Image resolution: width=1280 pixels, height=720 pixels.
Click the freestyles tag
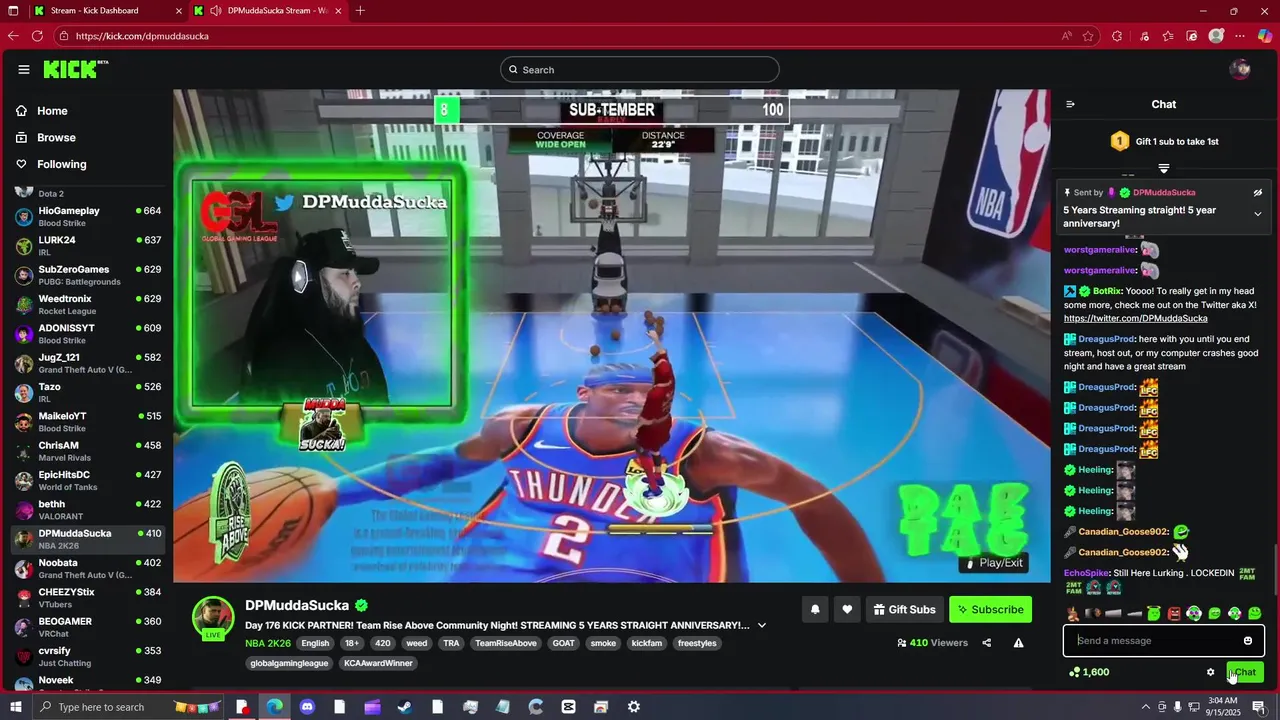coord(697,643)
